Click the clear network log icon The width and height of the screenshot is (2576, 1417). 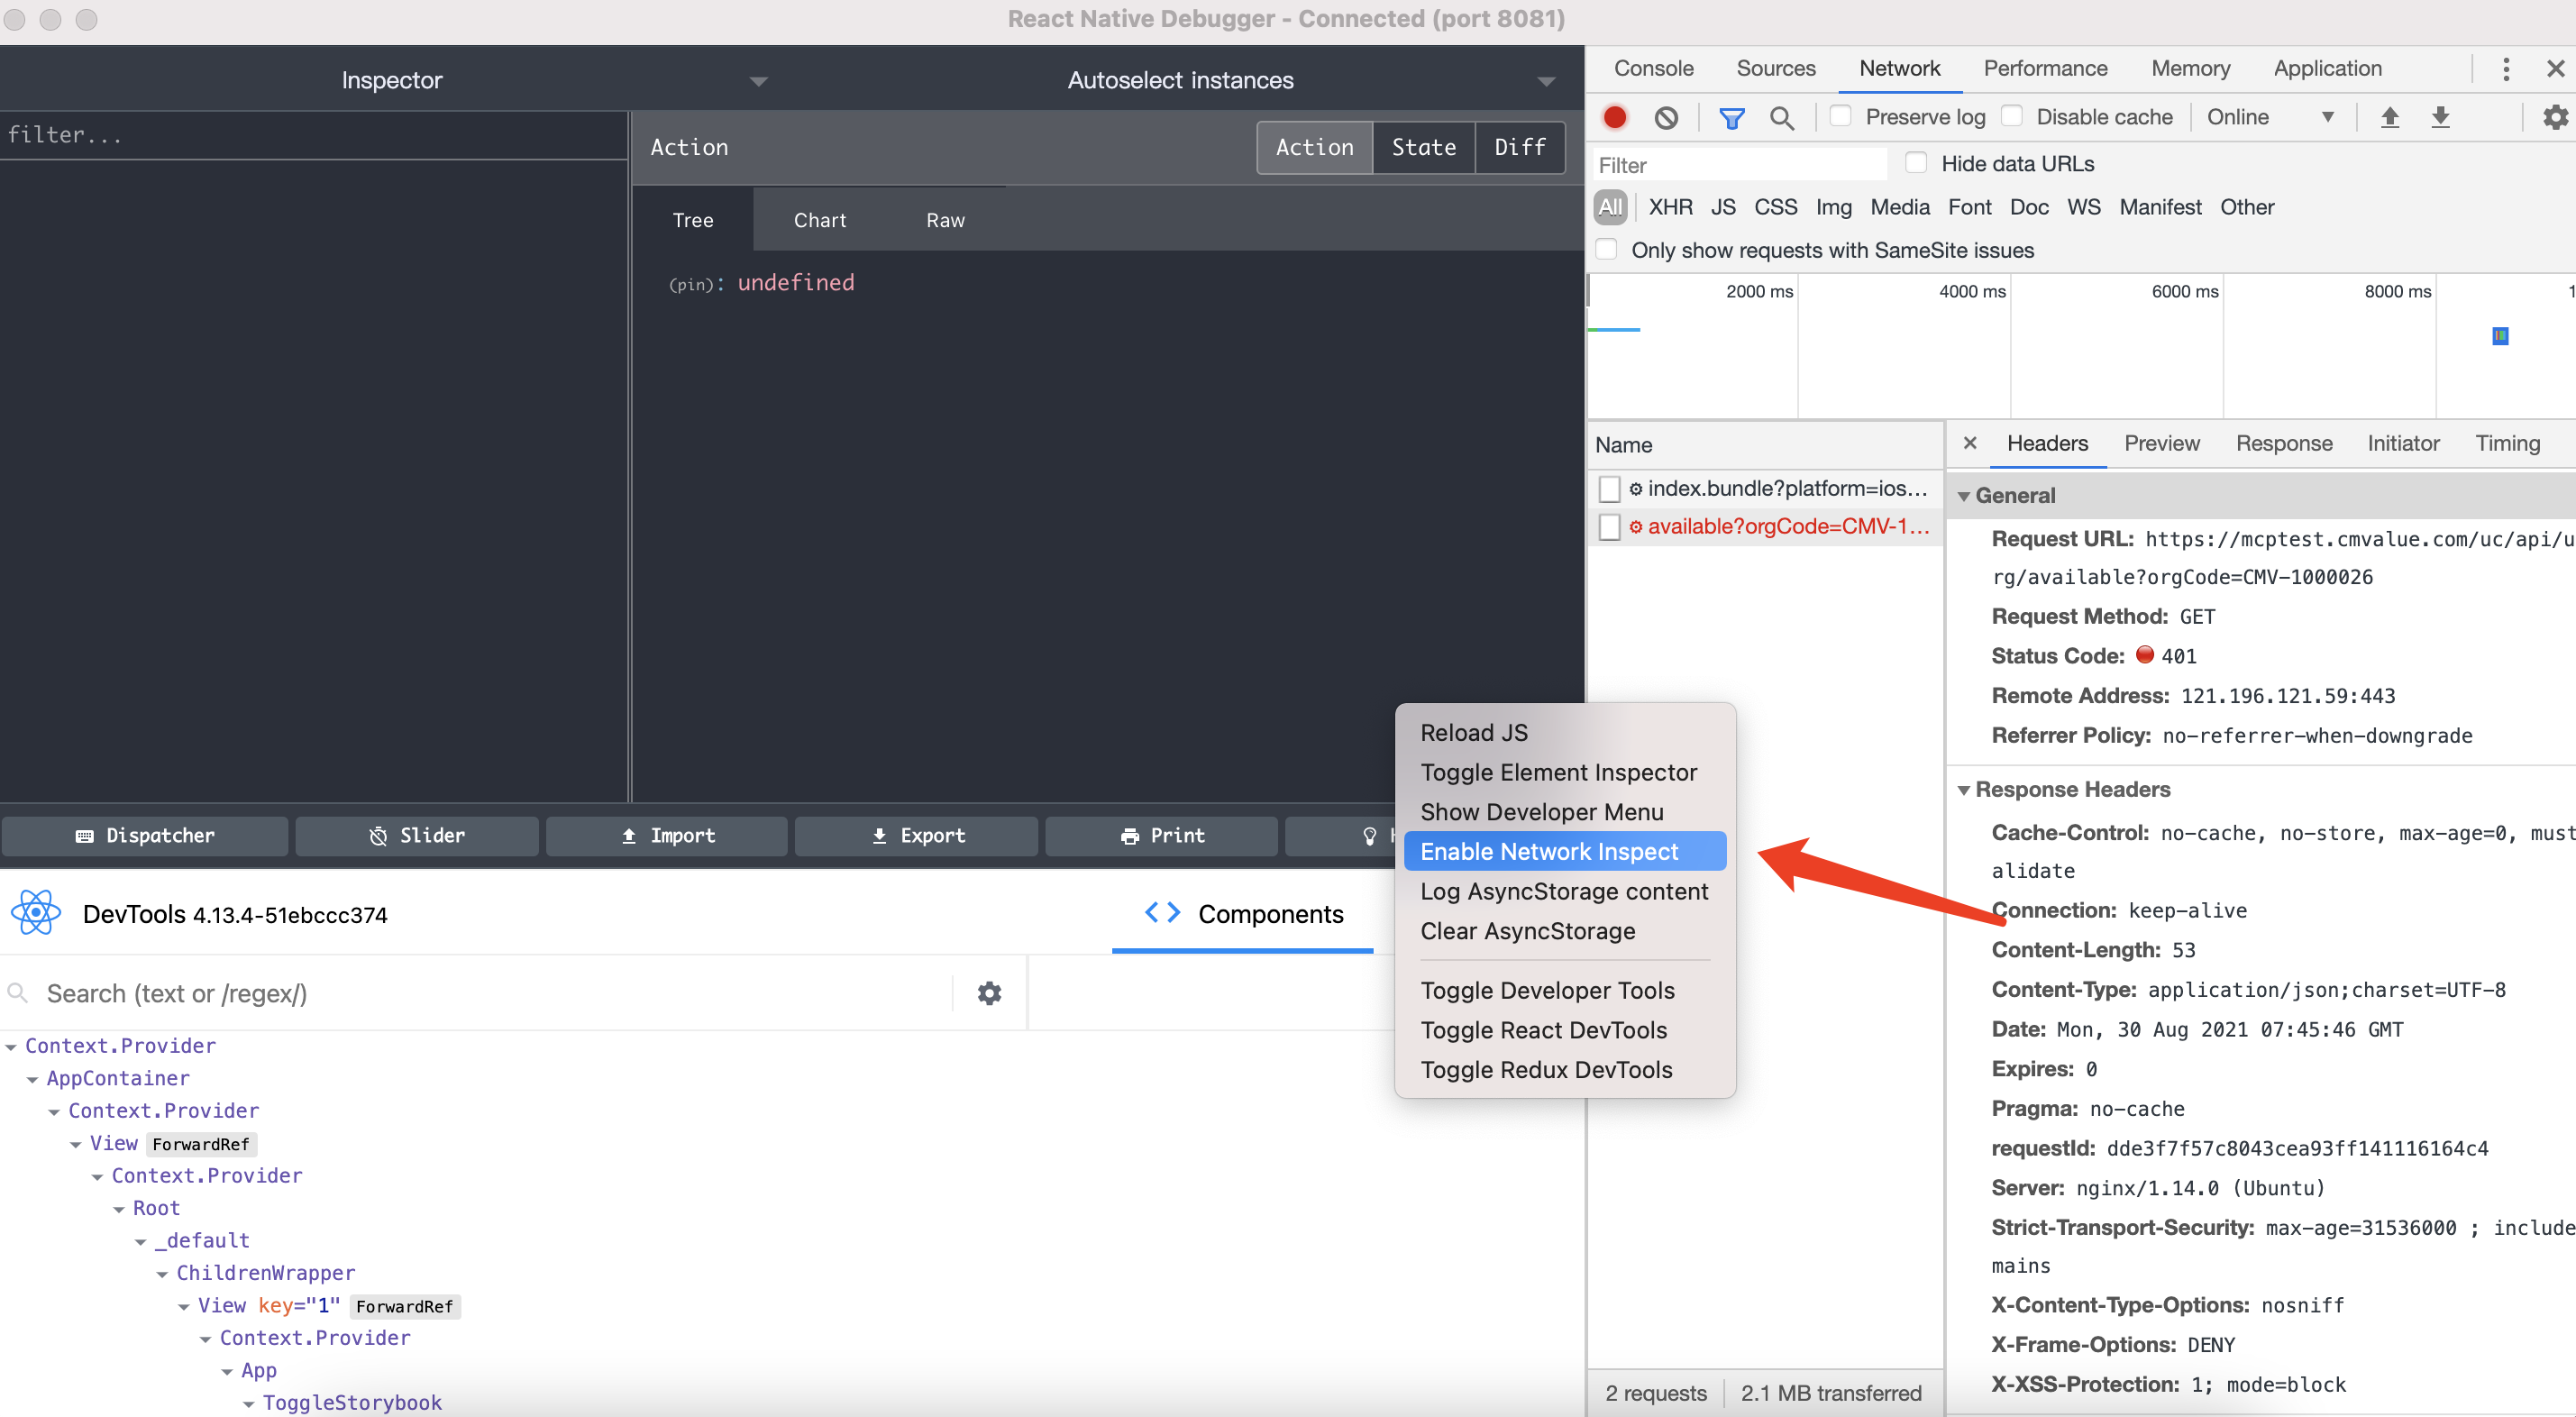pos(1665,117)
